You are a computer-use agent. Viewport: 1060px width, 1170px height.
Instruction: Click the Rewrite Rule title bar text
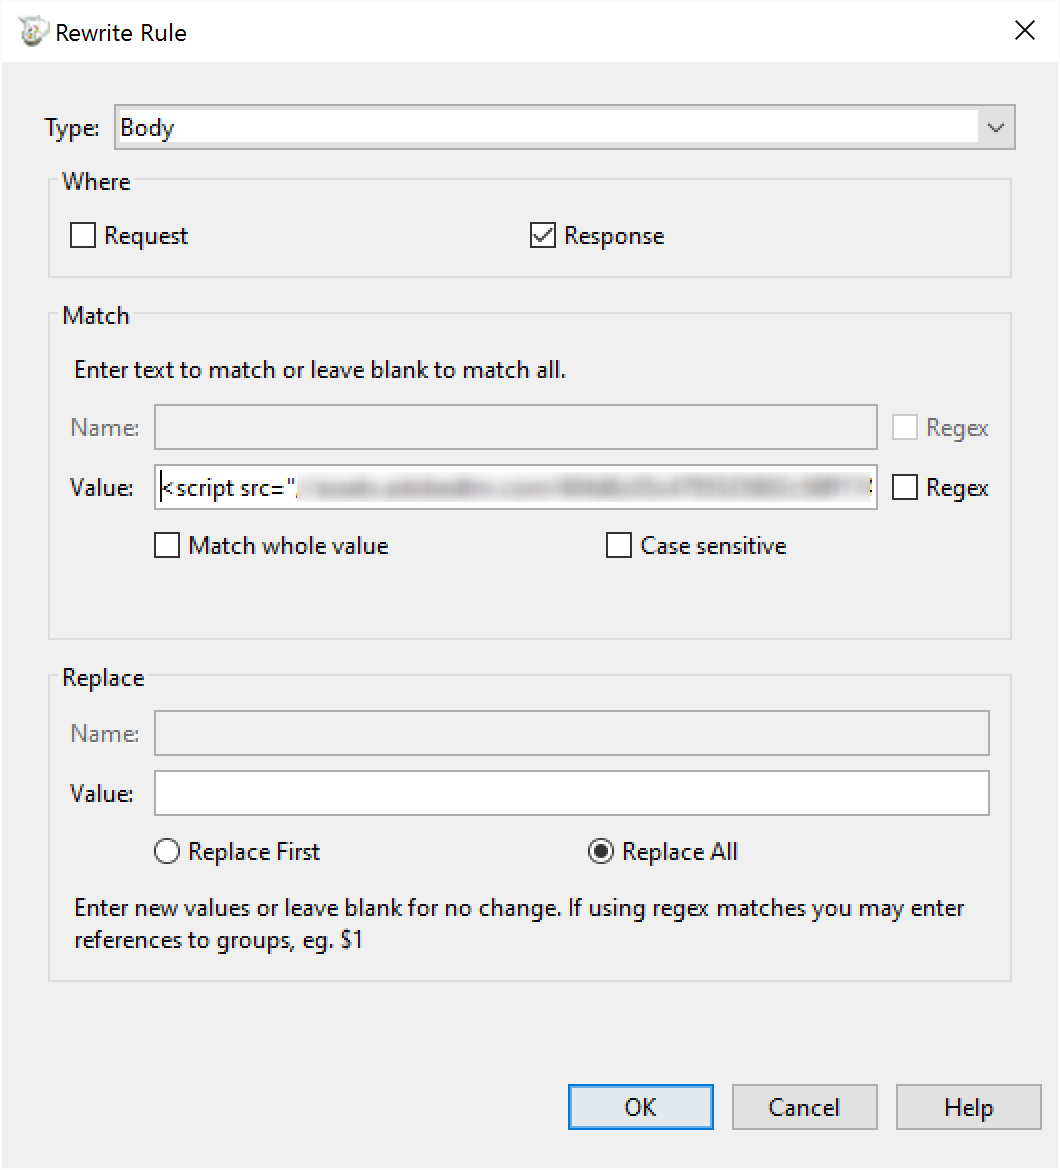pyautogui.click(x=121, y=33)
